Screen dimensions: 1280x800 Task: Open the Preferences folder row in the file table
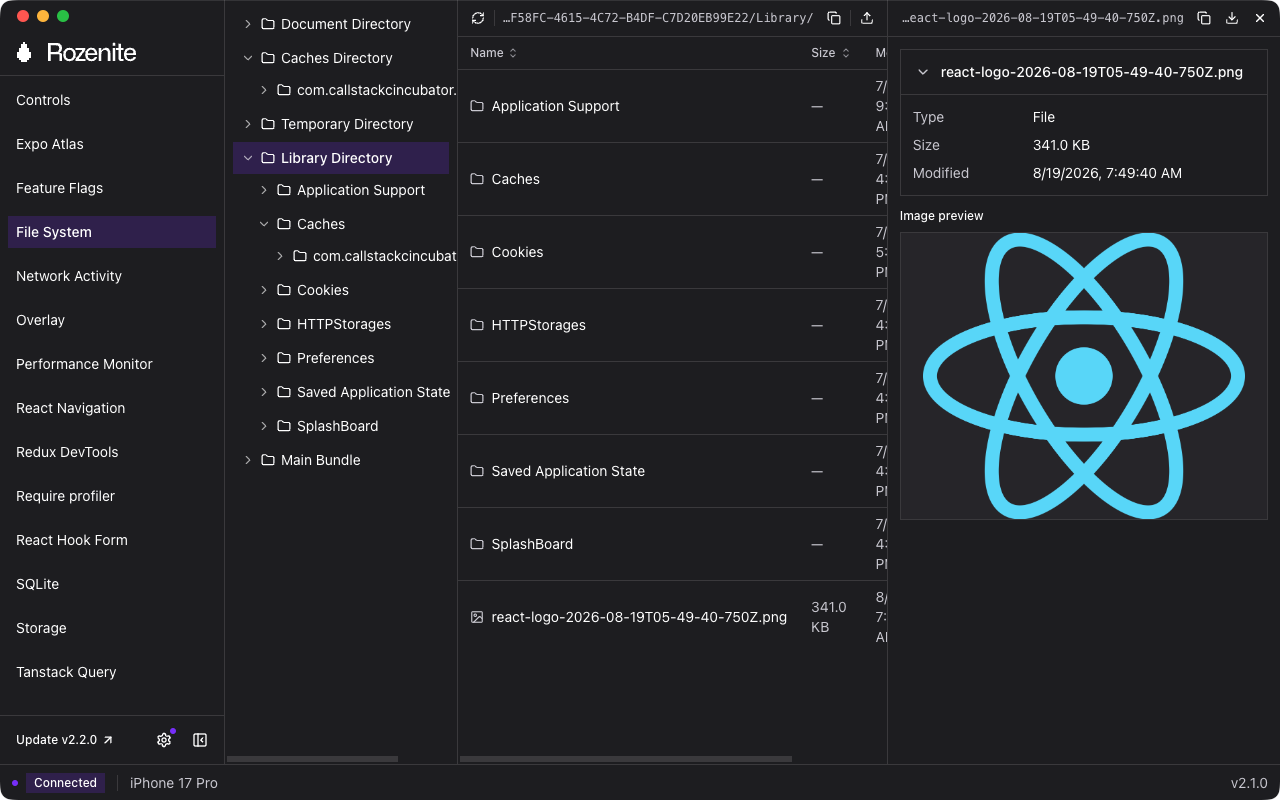tap(673, 398)
